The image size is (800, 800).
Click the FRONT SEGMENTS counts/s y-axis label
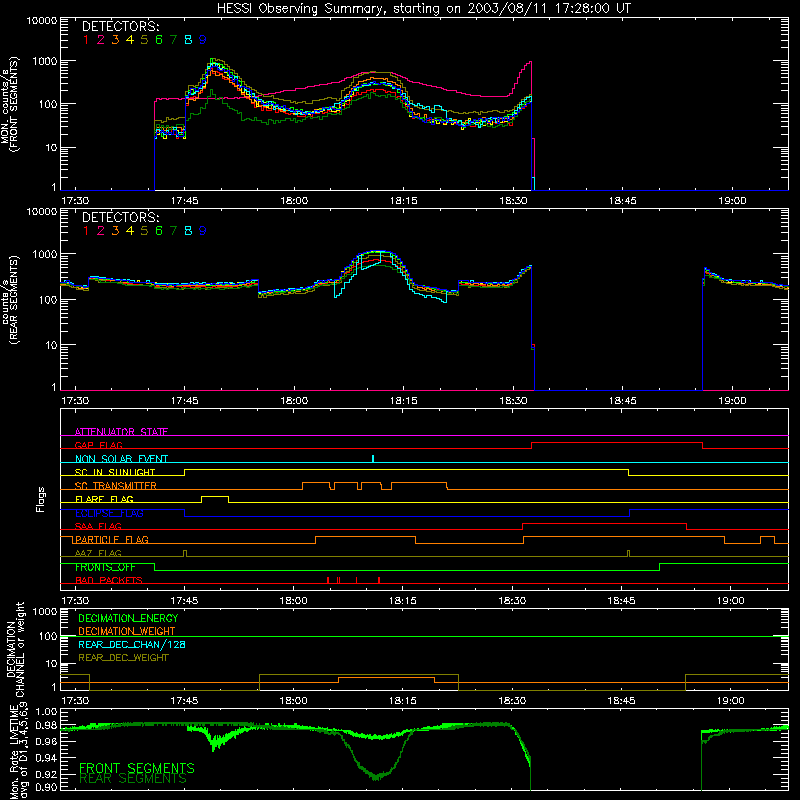point(9,104)
